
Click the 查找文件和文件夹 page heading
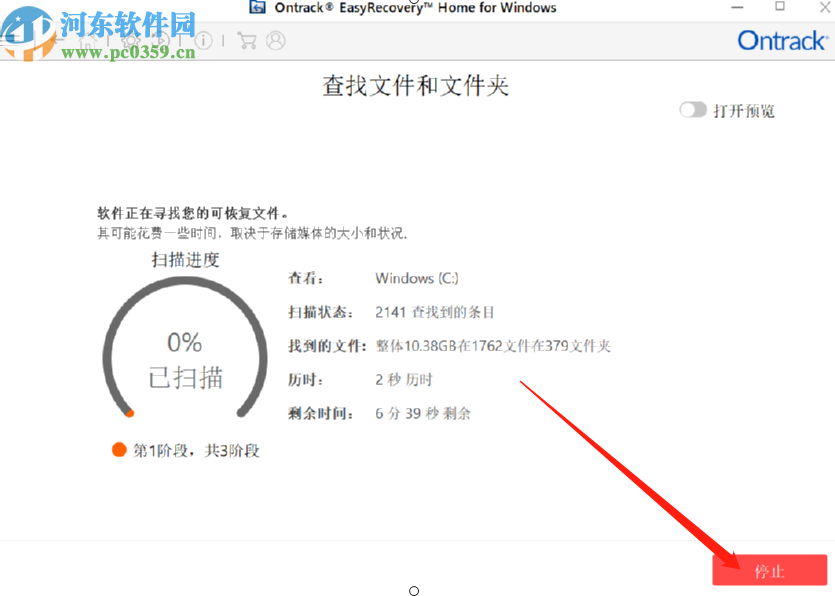coord(415,86)
